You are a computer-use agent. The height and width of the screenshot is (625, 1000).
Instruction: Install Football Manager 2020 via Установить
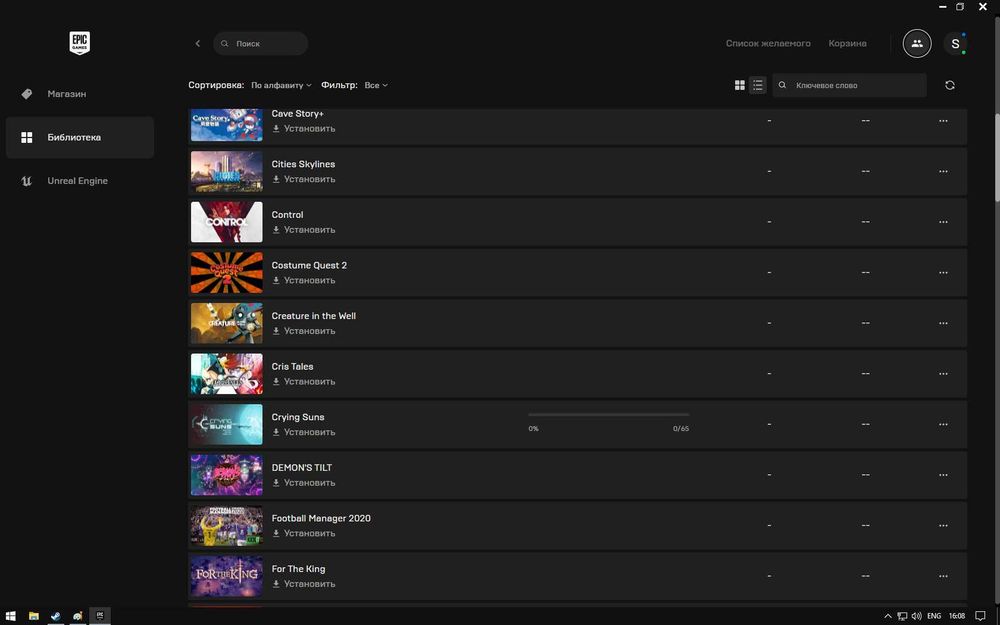304,533
